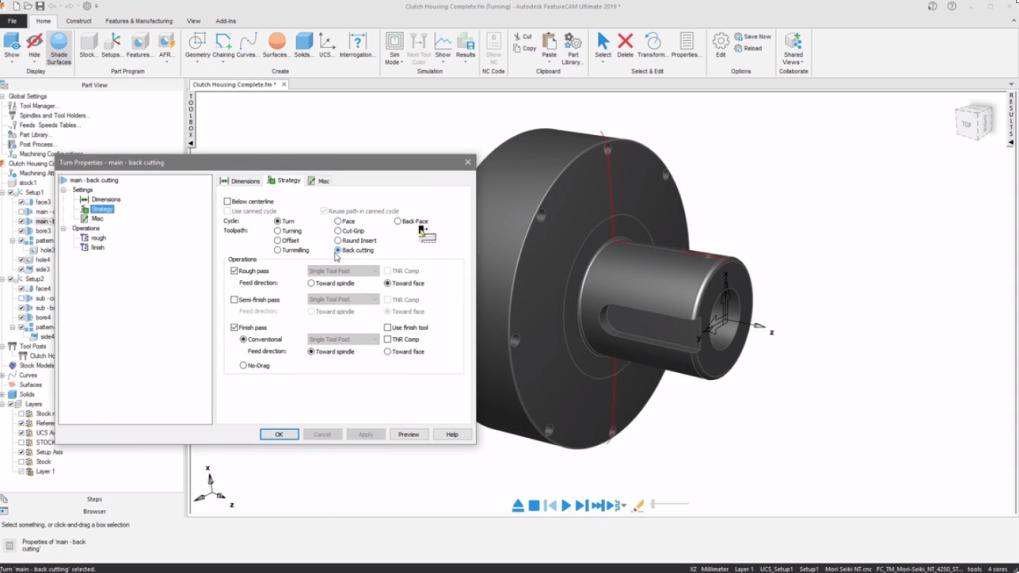The width and height of the screenshot is (1019, 573).
Task: Click the Copy clipboard command
Action: 524,48
